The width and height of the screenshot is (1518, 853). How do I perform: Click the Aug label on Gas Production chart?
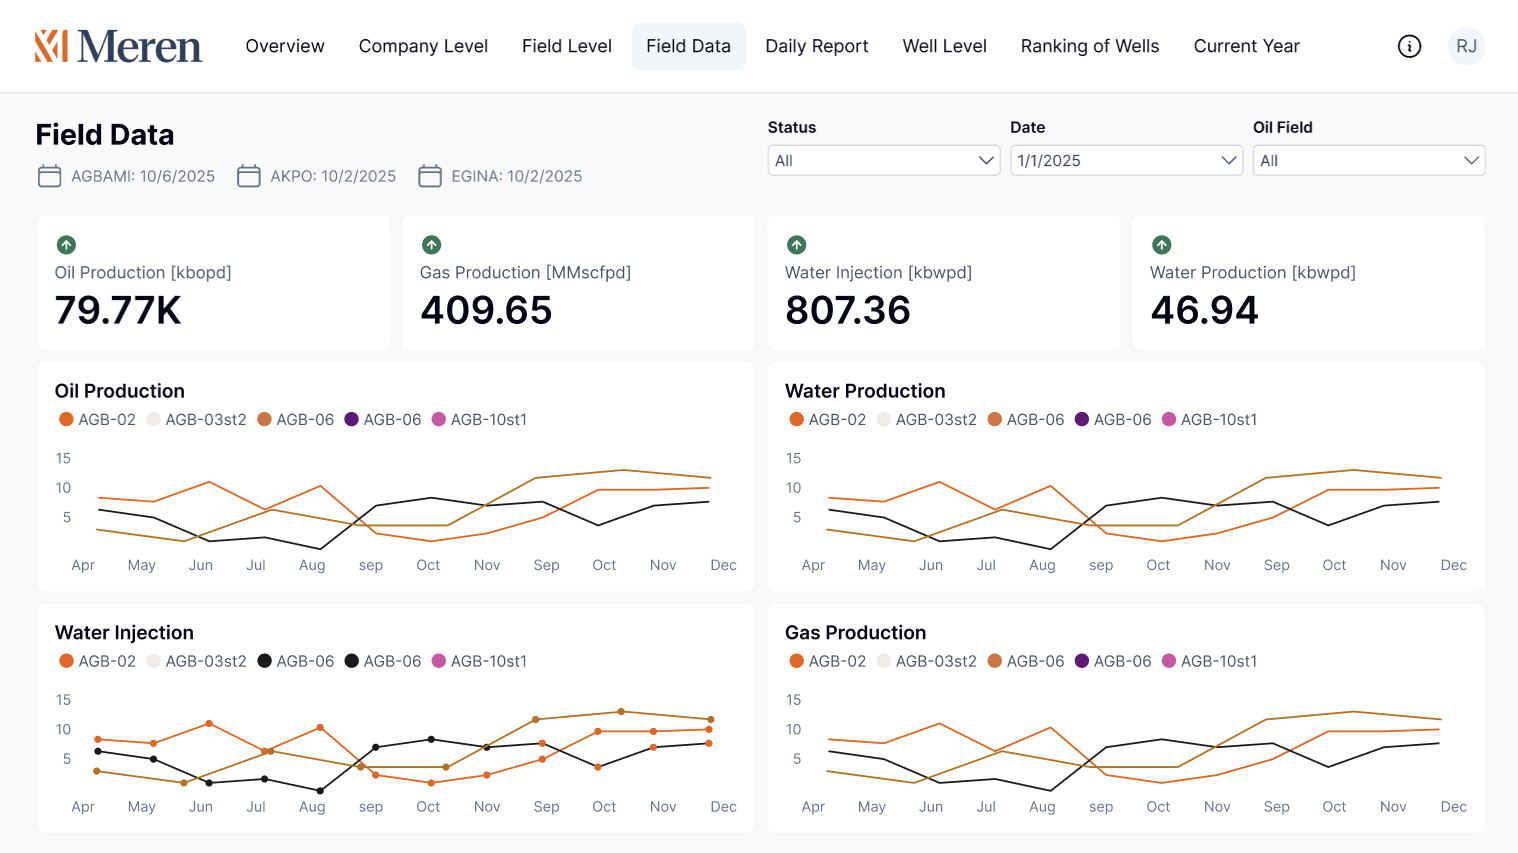pos(1042,807)
